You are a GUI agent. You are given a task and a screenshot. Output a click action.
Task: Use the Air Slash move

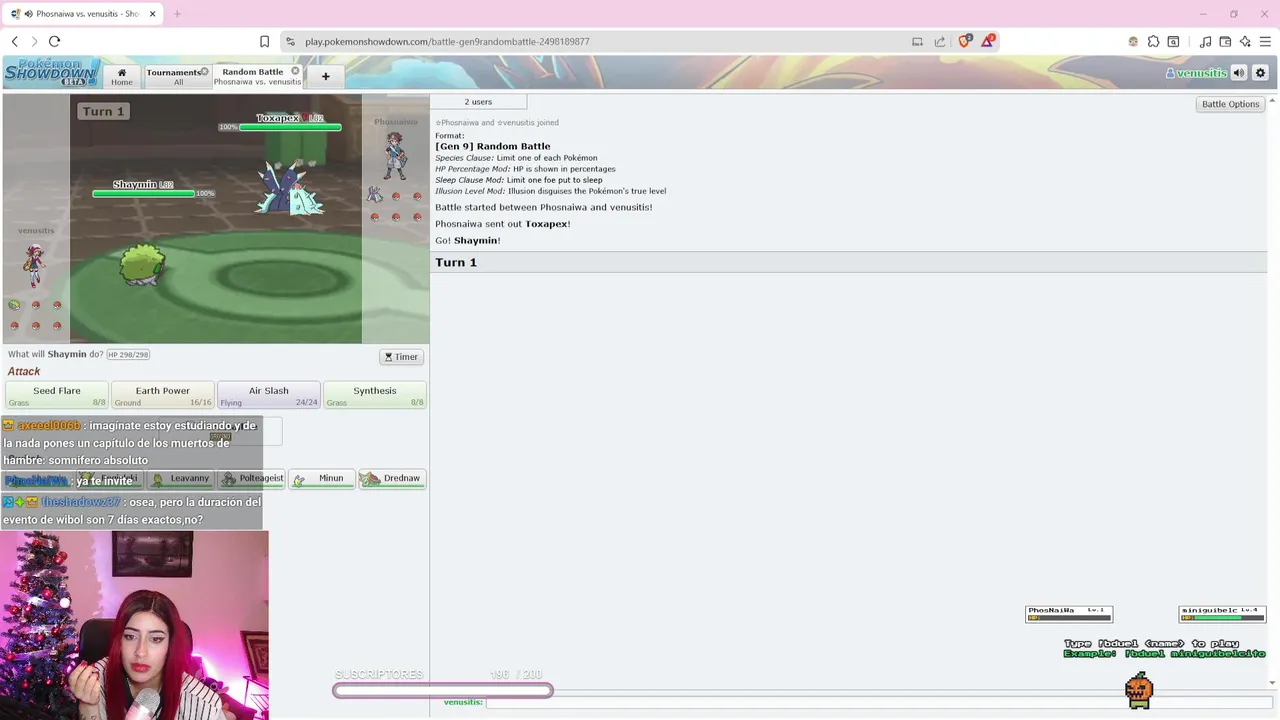(269, 395)
